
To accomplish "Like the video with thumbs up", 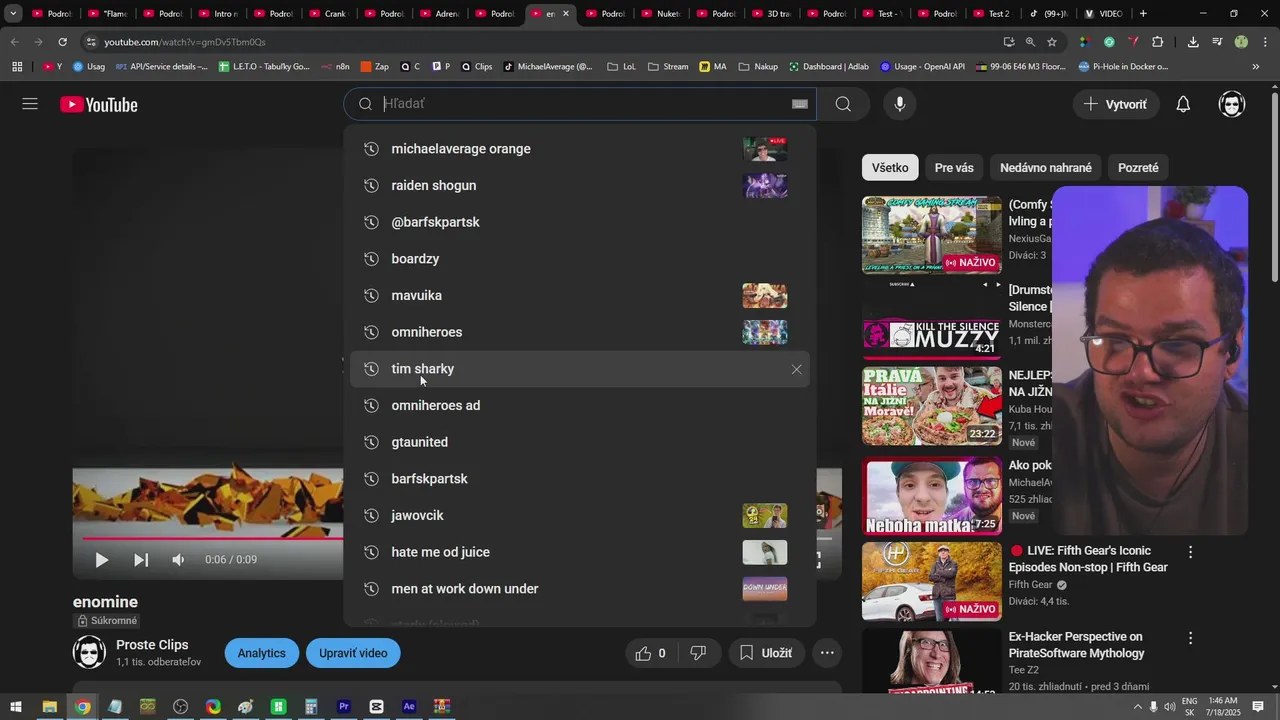I will click(x=650, y=653).
